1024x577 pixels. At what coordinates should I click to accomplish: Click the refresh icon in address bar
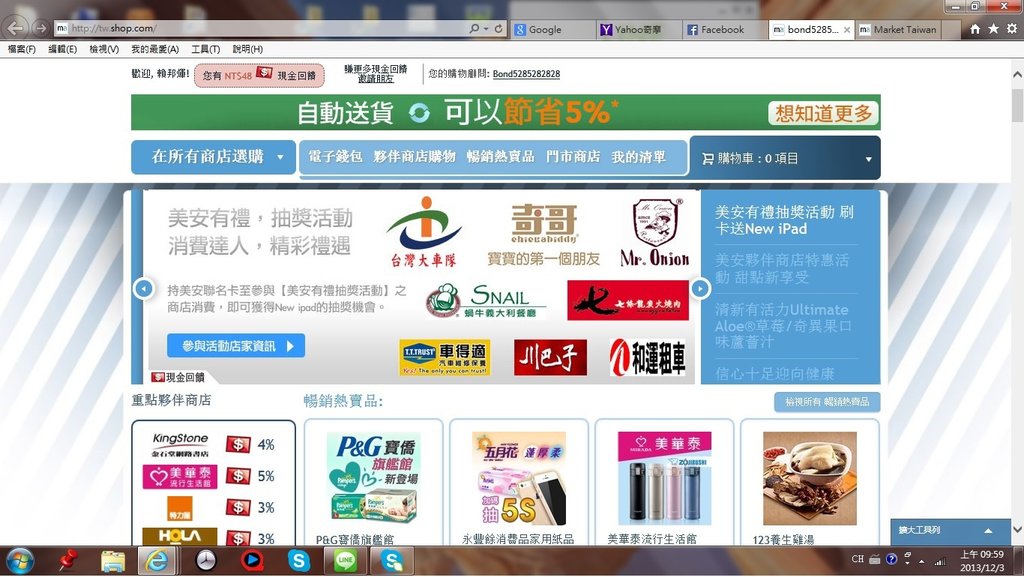498,29
